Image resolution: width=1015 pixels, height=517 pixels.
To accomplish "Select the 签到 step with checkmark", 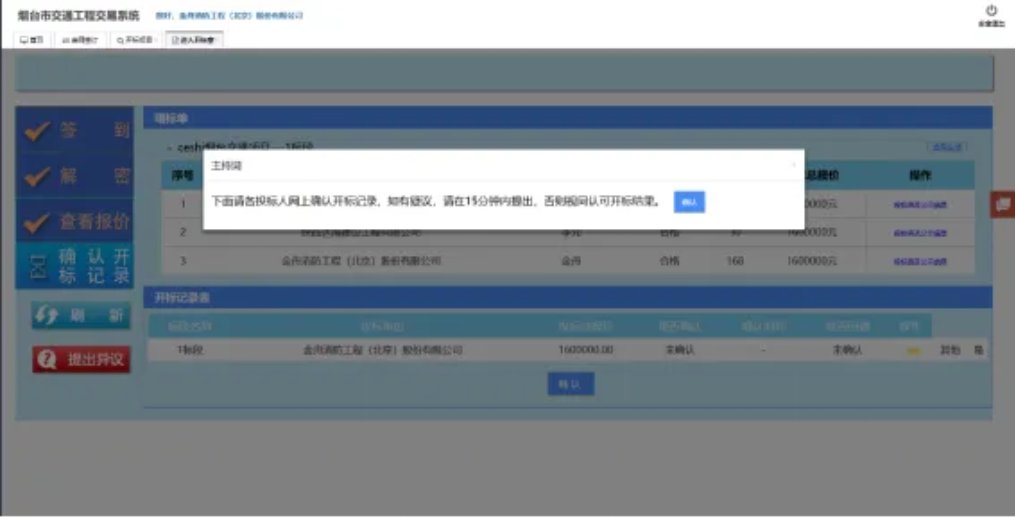I will (74, 130).
